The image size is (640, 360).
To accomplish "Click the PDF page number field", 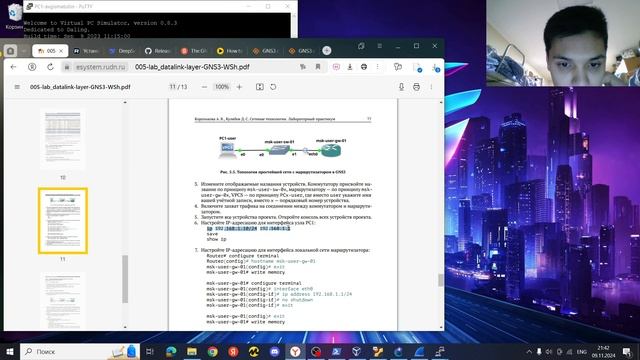I will (x=172, y=87).
